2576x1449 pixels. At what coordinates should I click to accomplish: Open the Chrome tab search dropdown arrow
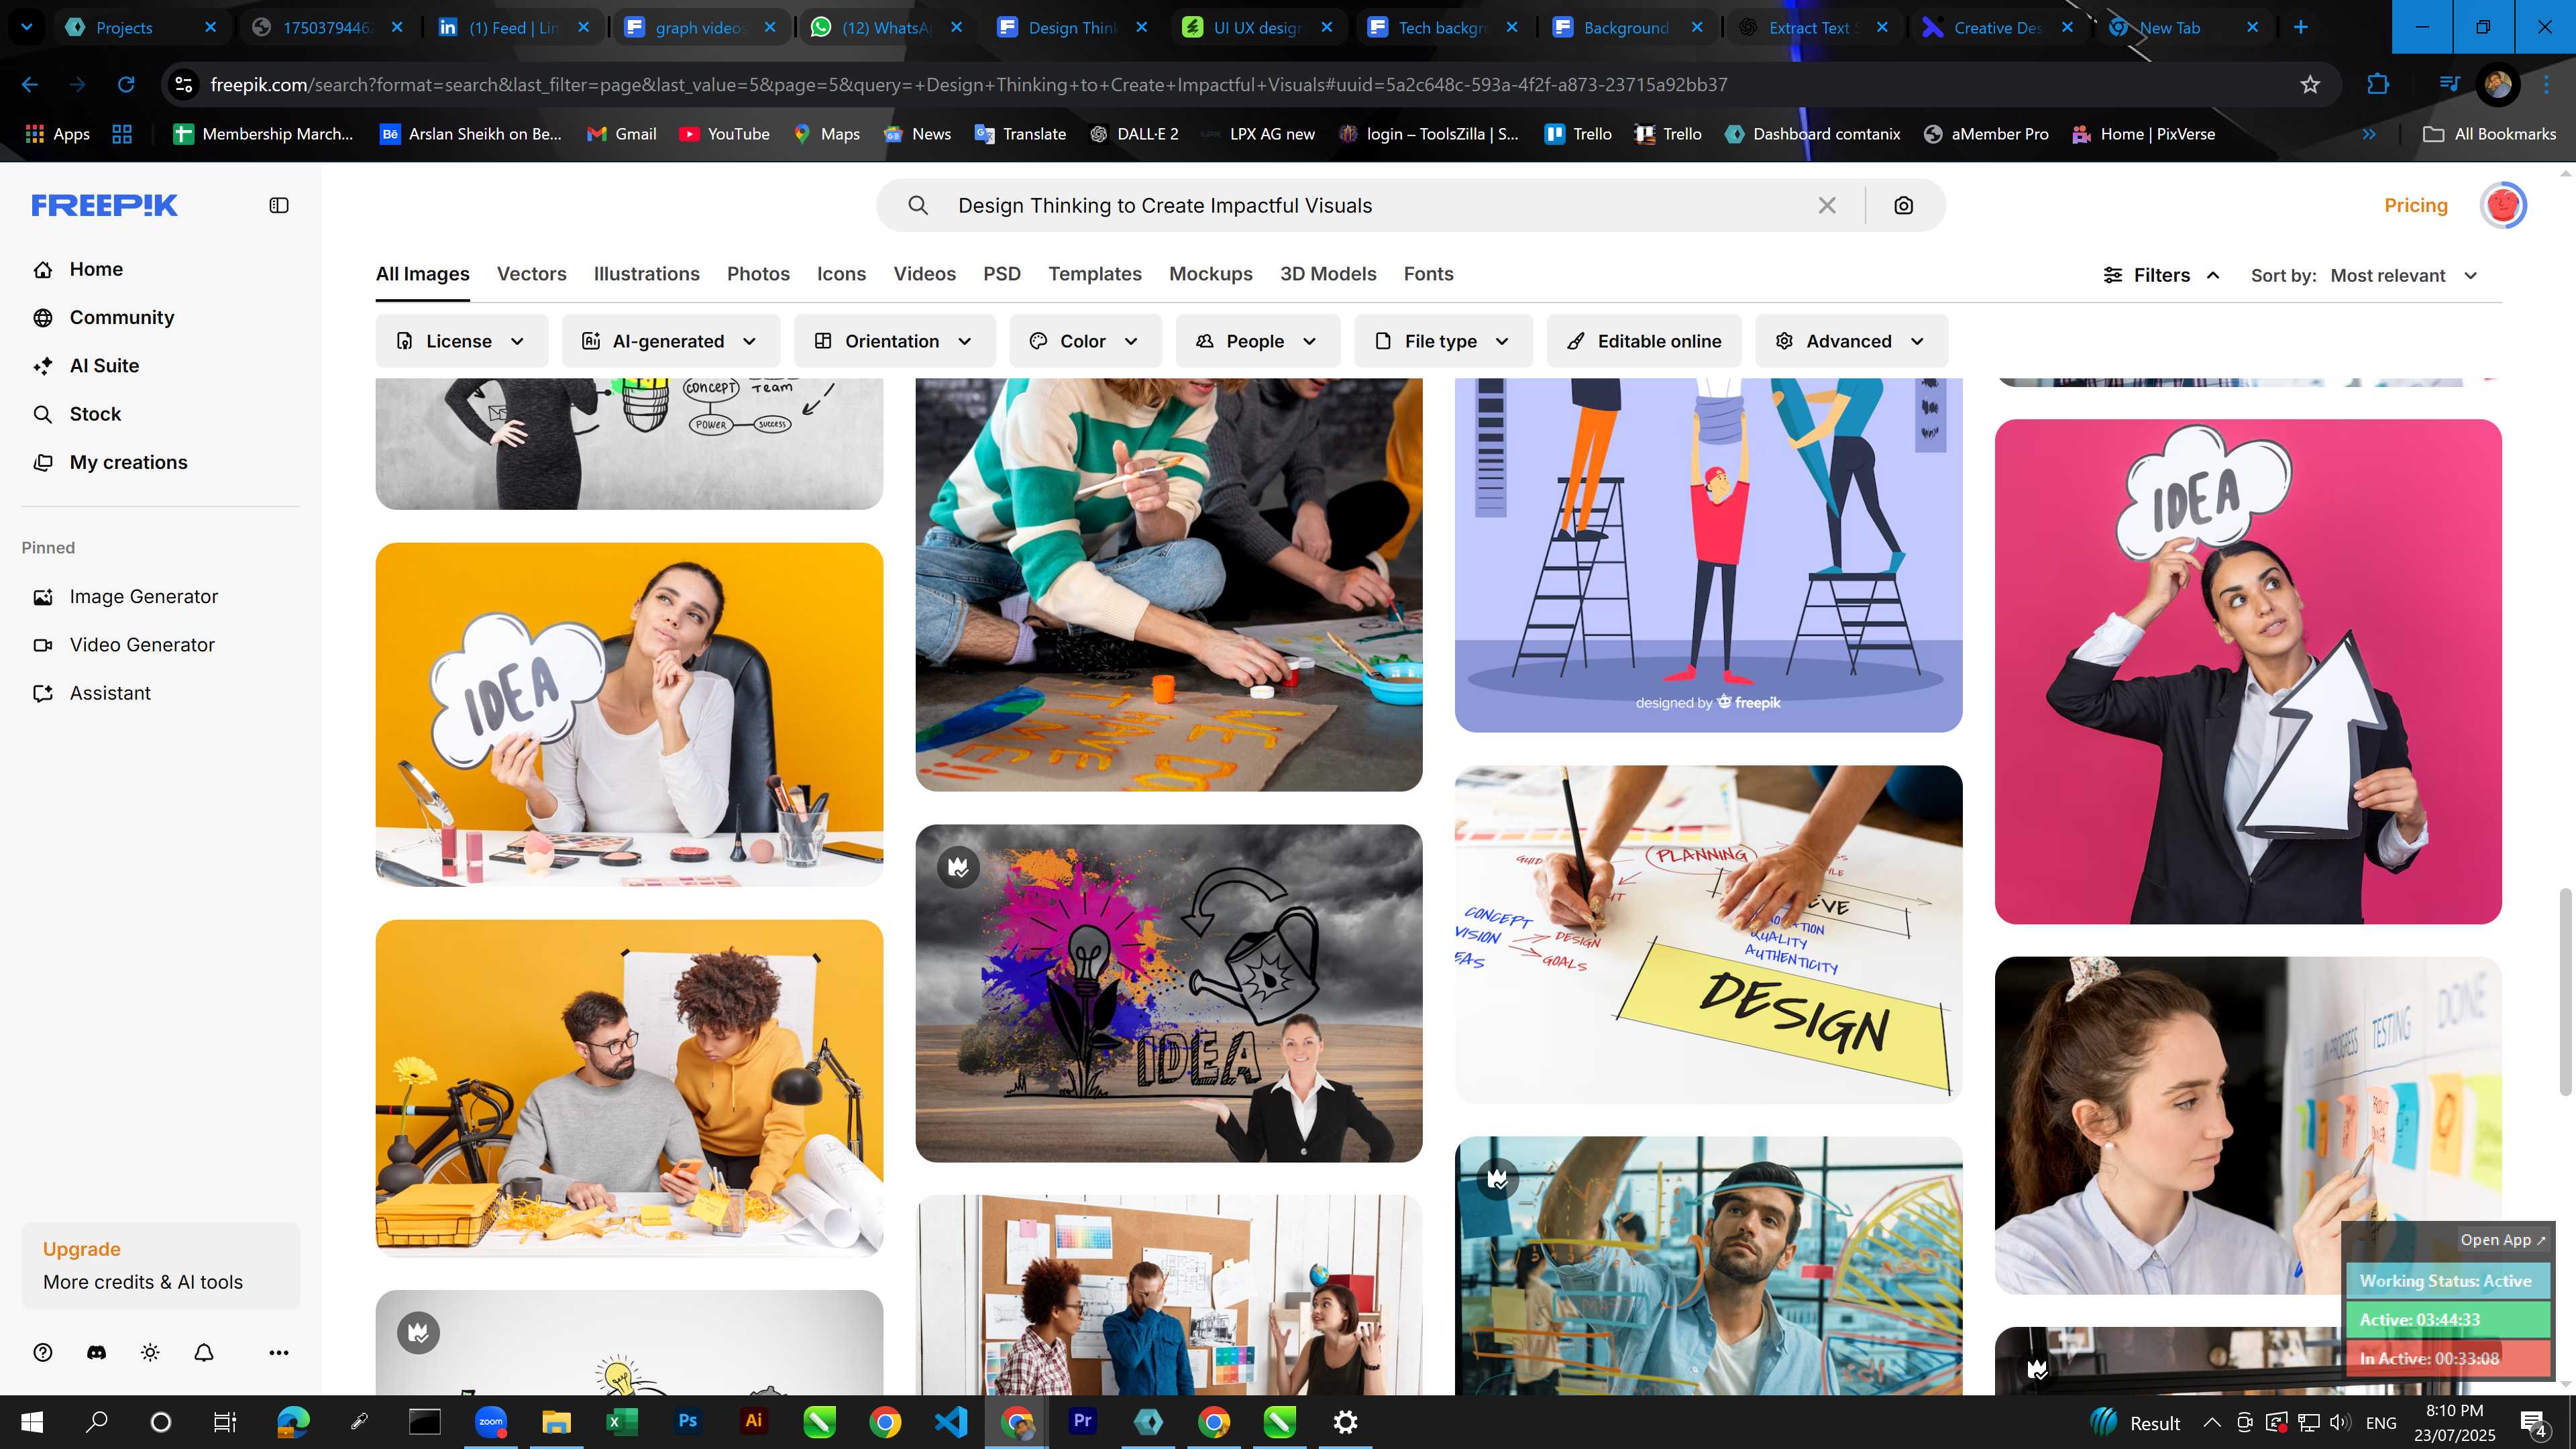click(x=27, y=27)
